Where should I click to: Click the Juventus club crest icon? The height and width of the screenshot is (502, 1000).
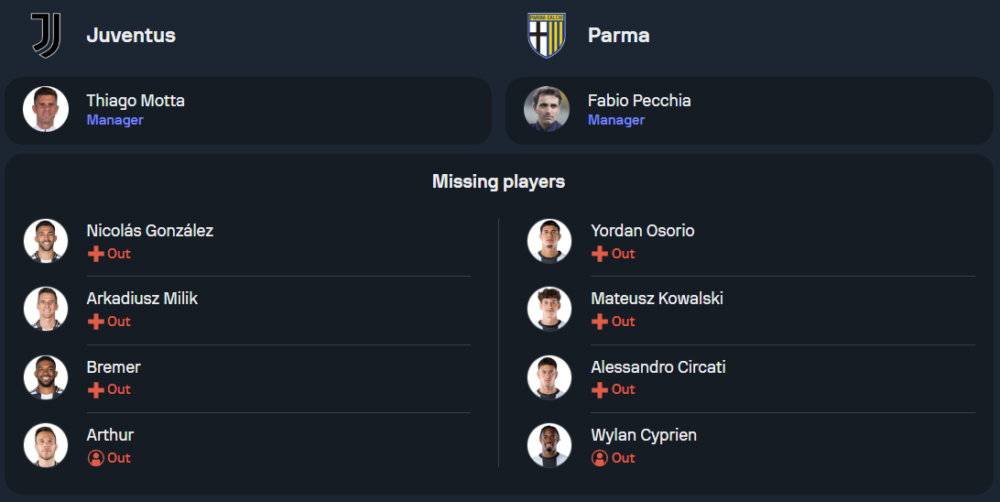pos(46,35)
